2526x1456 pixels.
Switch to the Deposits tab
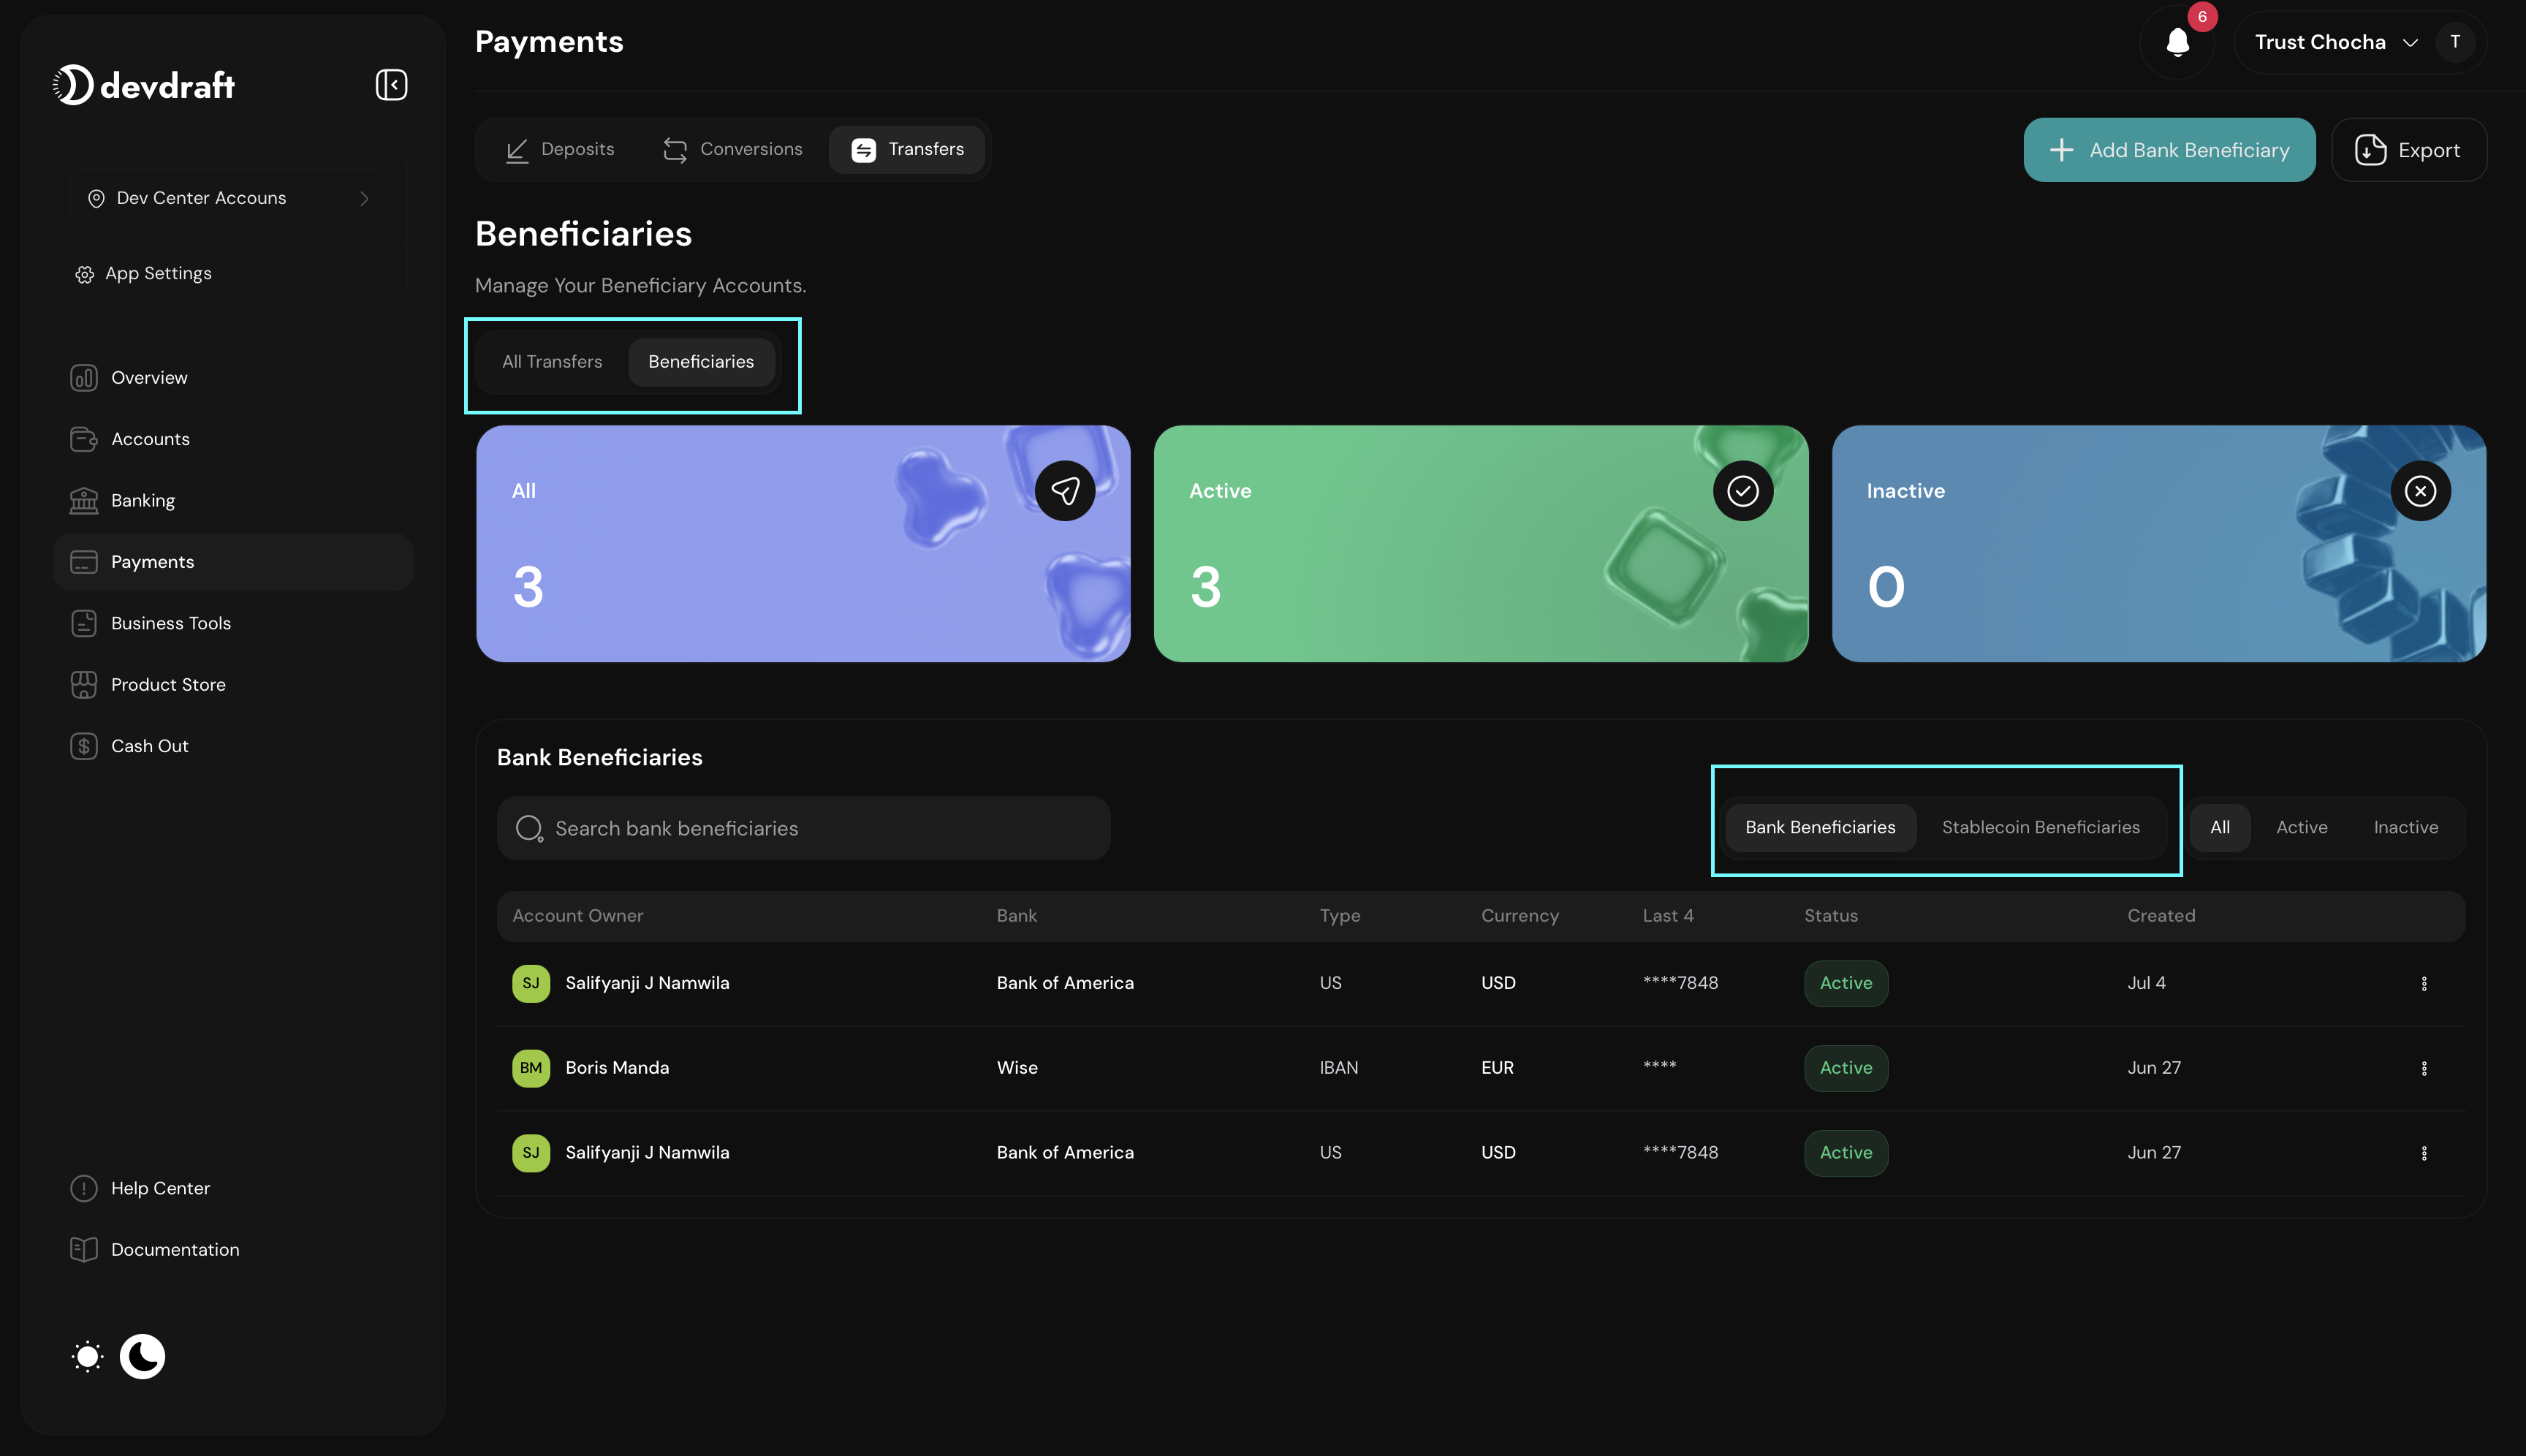[560, 149]
